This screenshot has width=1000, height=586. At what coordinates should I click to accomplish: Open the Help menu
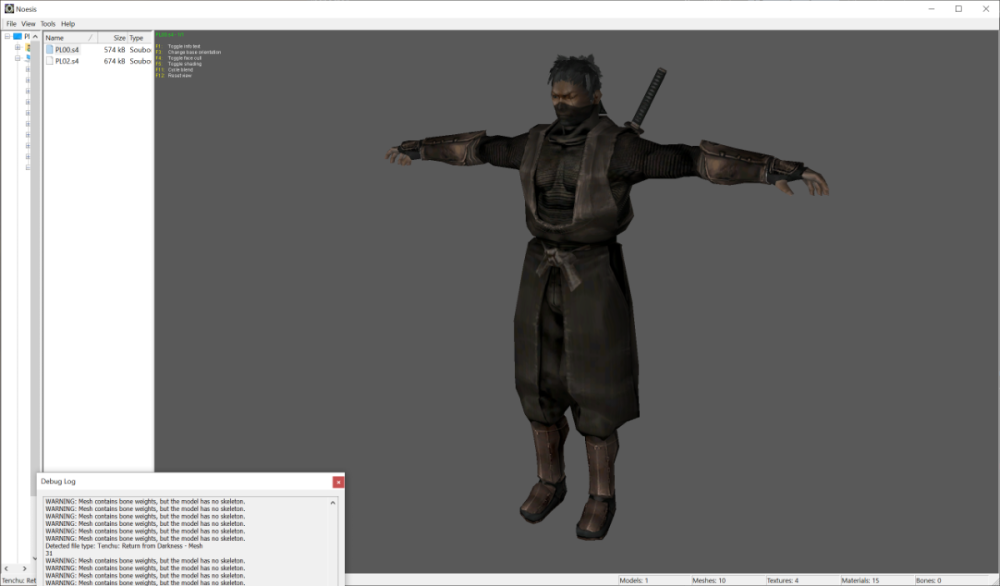click(68, 24)
